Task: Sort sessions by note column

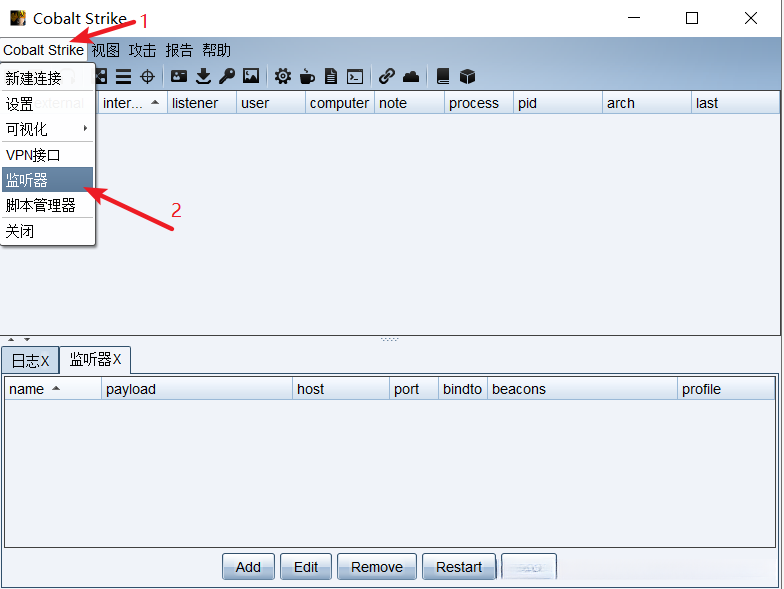Action: (410, 103)
